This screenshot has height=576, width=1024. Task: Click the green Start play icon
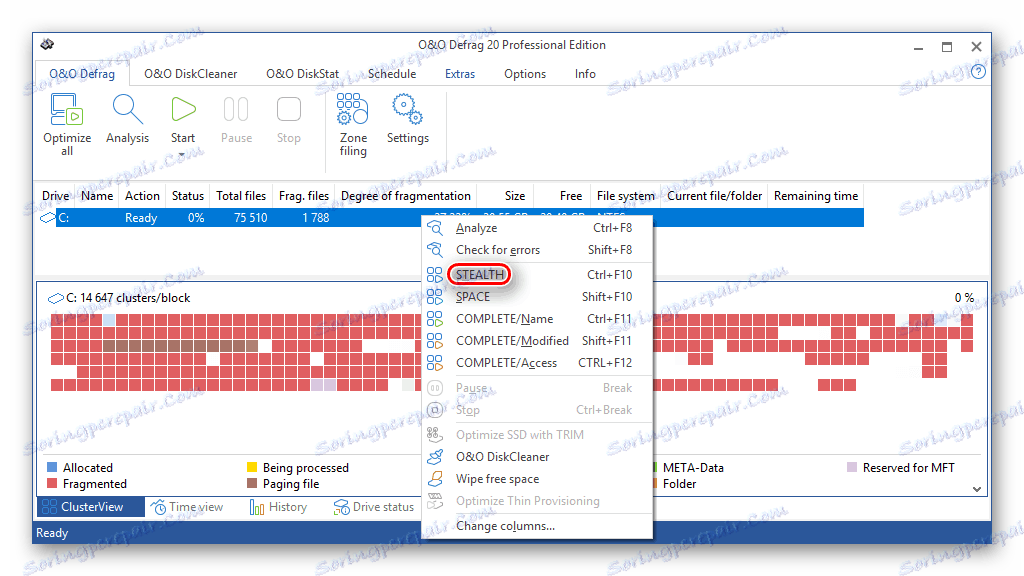coord(183,109)
